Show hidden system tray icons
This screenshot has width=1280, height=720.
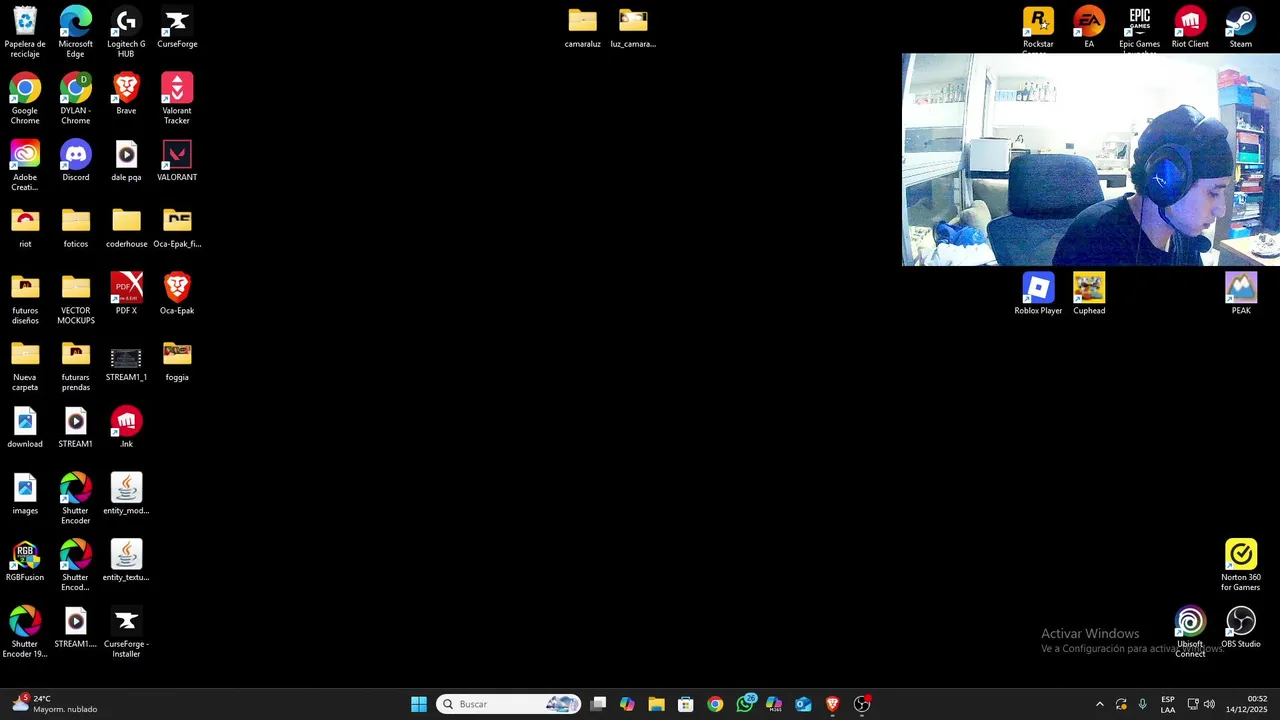coord(1100,704)
